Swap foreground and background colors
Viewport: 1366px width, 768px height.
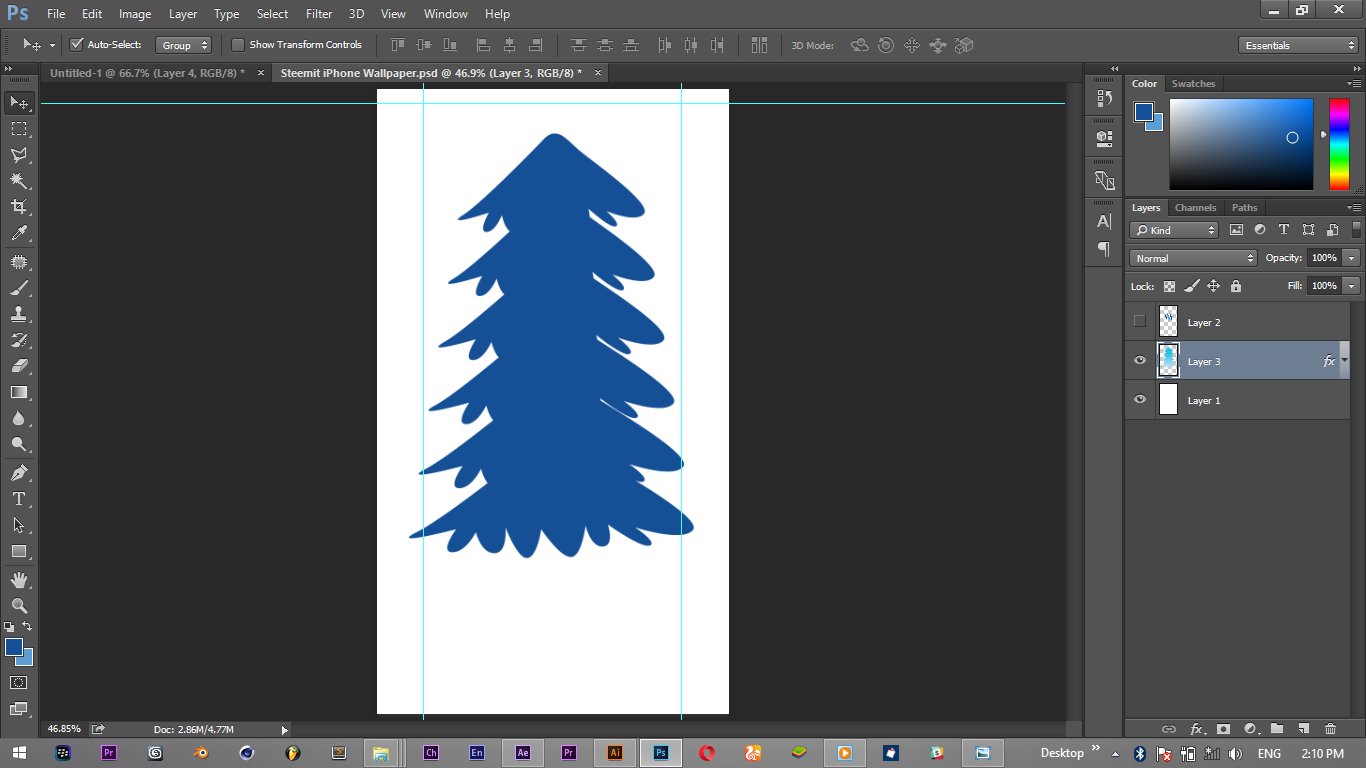point(27,627)
